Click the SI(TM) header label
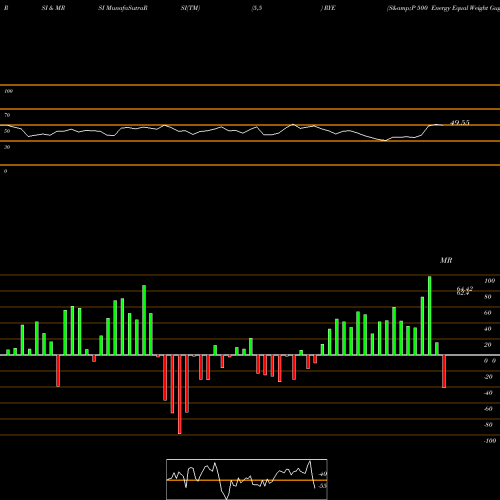The image size is (500, 500). 190,8
